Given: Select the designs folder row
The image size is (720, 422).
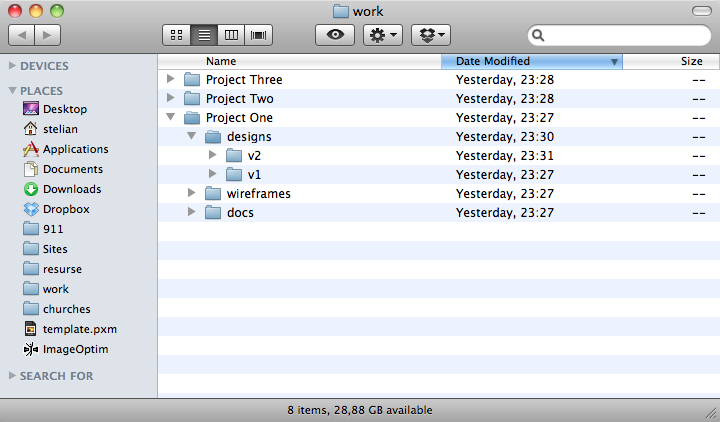Looking at the screenshot, I should 439,137.
